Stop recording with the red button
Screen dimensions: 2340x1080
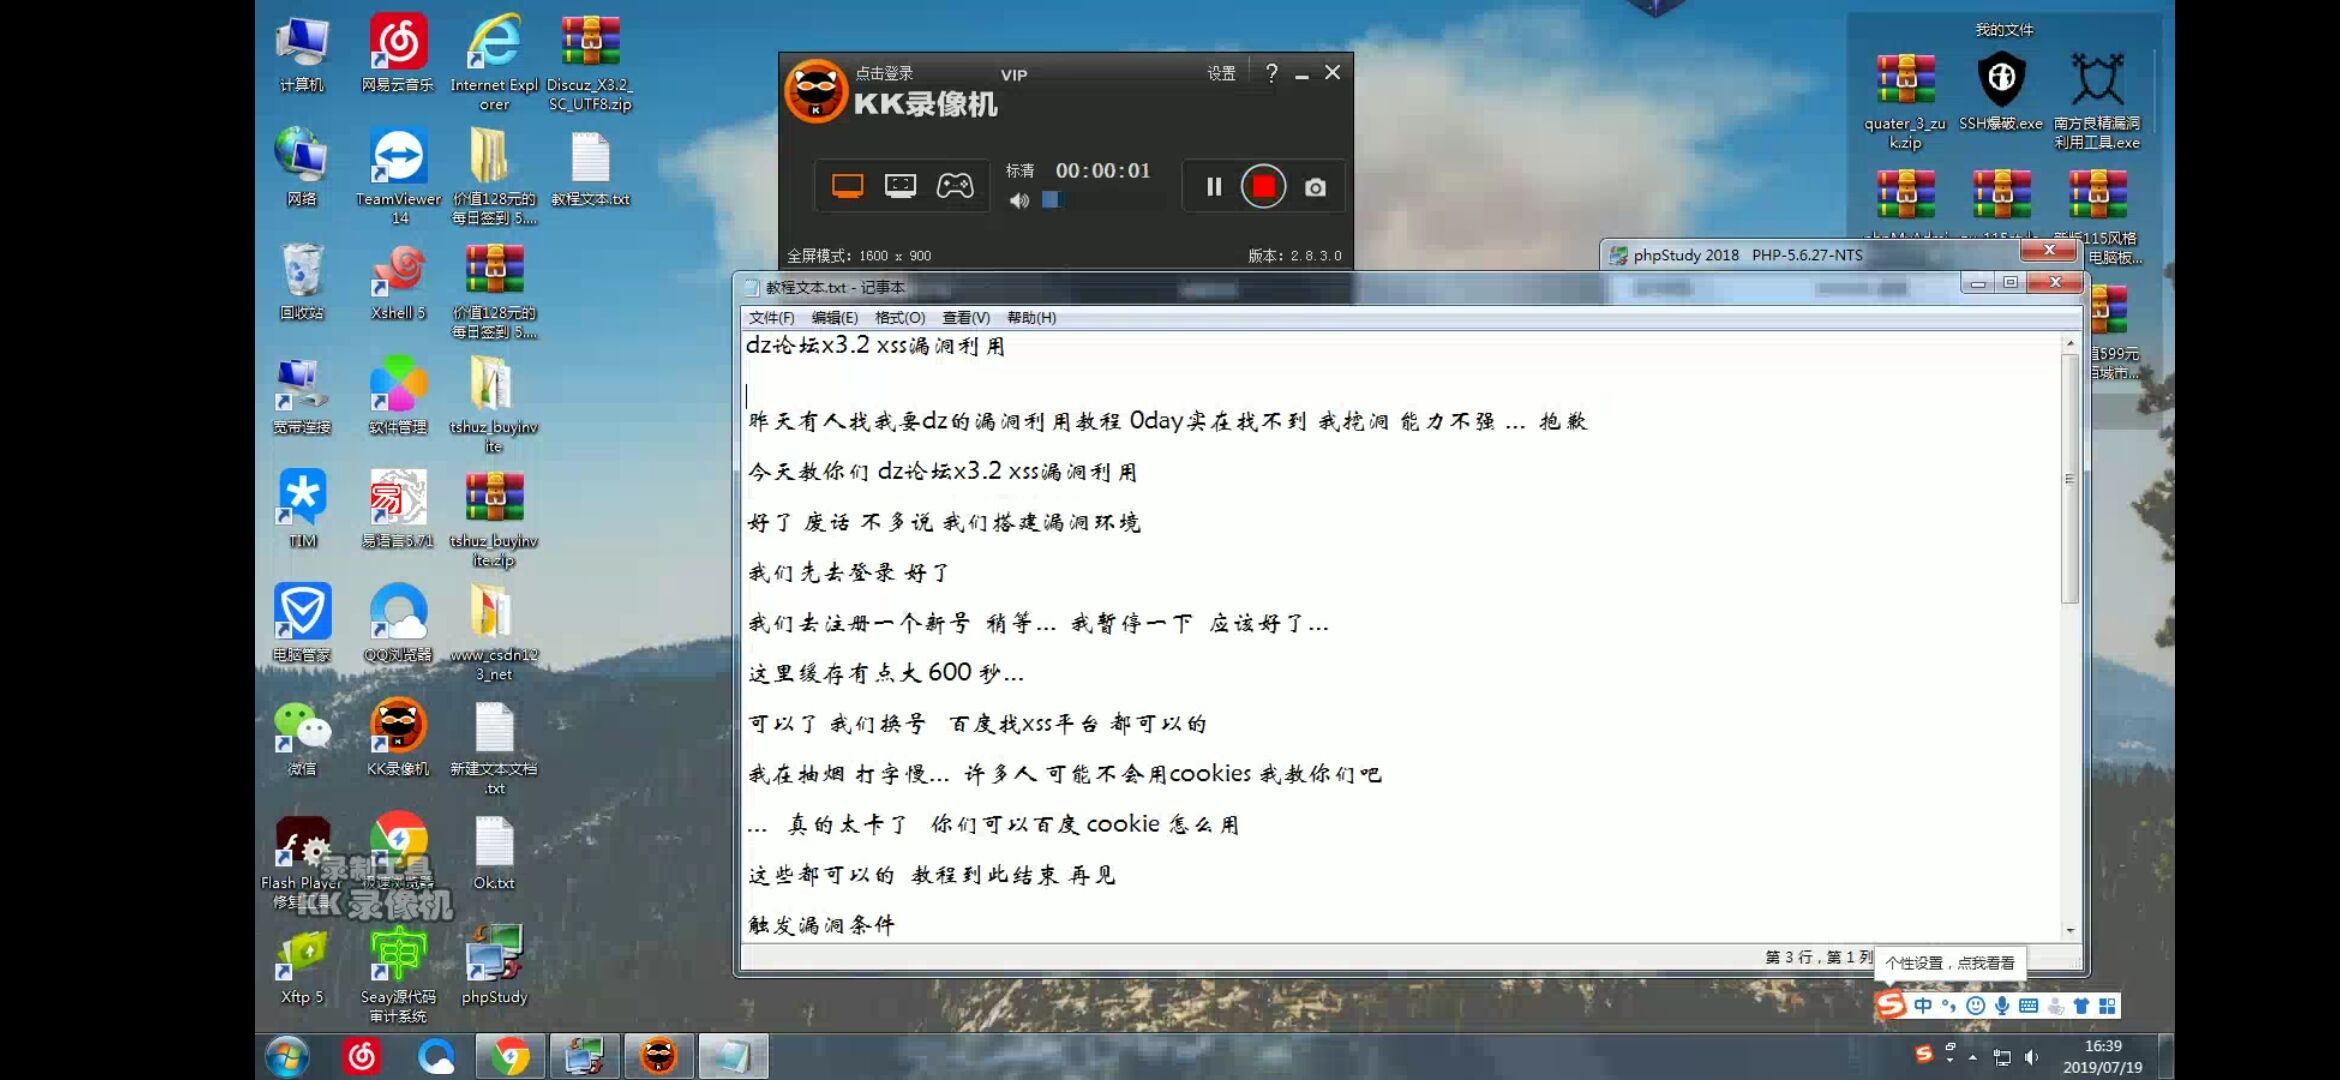coord(1263,187)
